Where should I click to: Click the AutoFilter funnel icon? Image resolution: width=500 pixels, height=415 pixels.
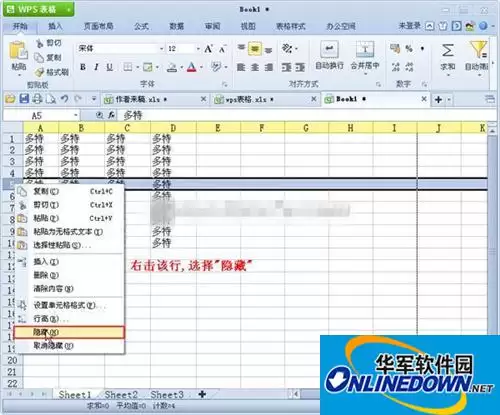[479, 49]
